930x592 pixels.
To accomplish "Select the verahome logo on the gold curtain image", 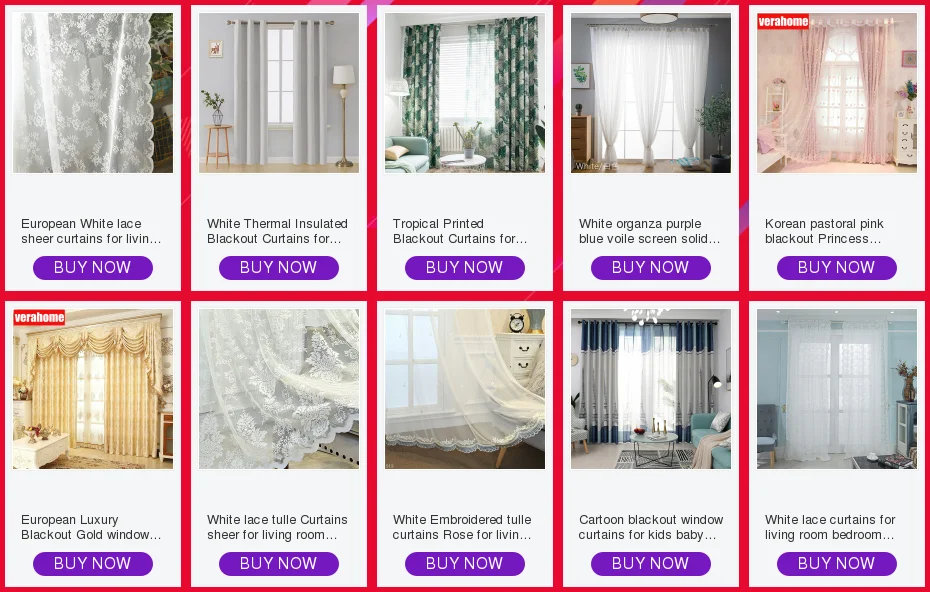I will (39, 317).
